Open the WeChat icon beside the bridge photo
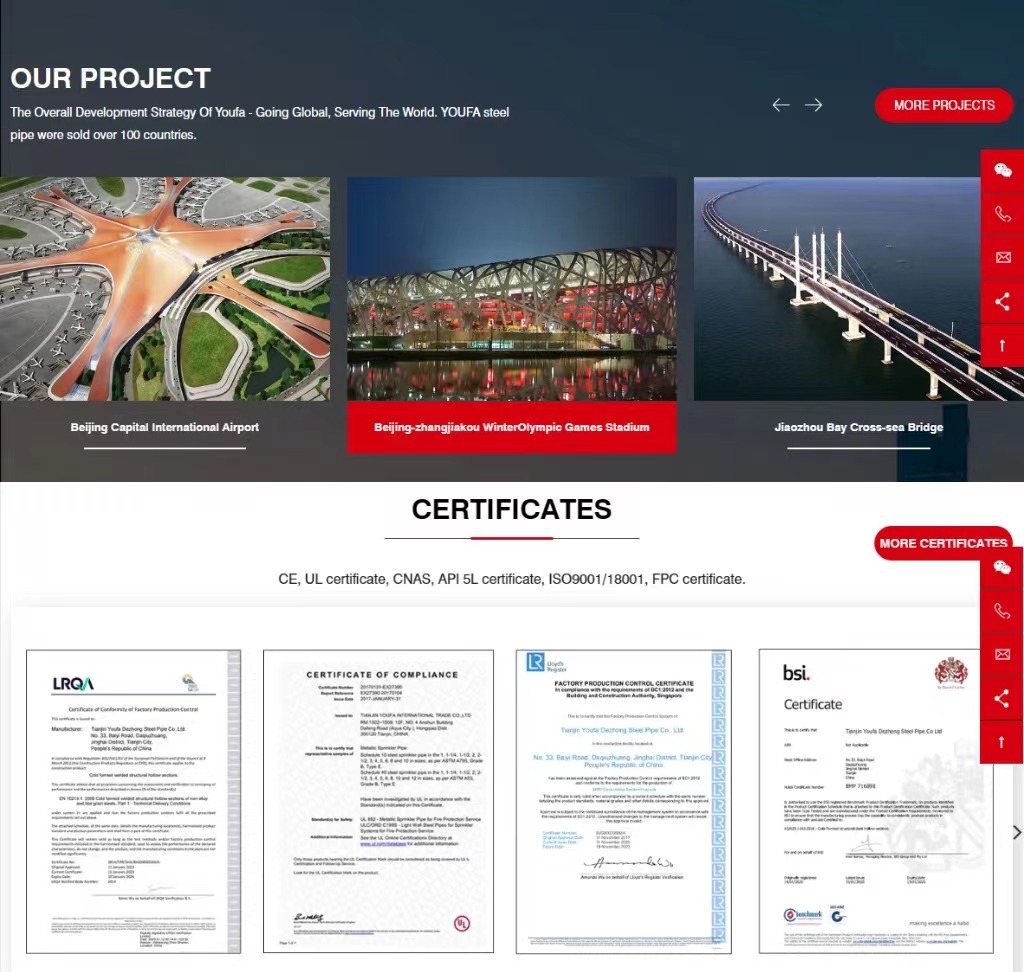Image resolution: width=1024 pixels, height=972 pixels. [1002, 170]
